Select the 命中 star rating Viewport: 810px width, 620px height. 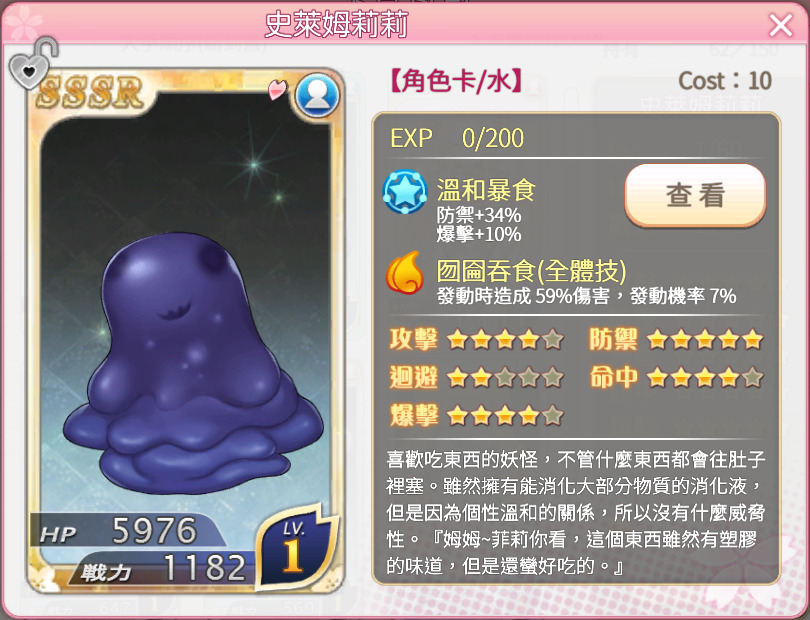(676, 378)
